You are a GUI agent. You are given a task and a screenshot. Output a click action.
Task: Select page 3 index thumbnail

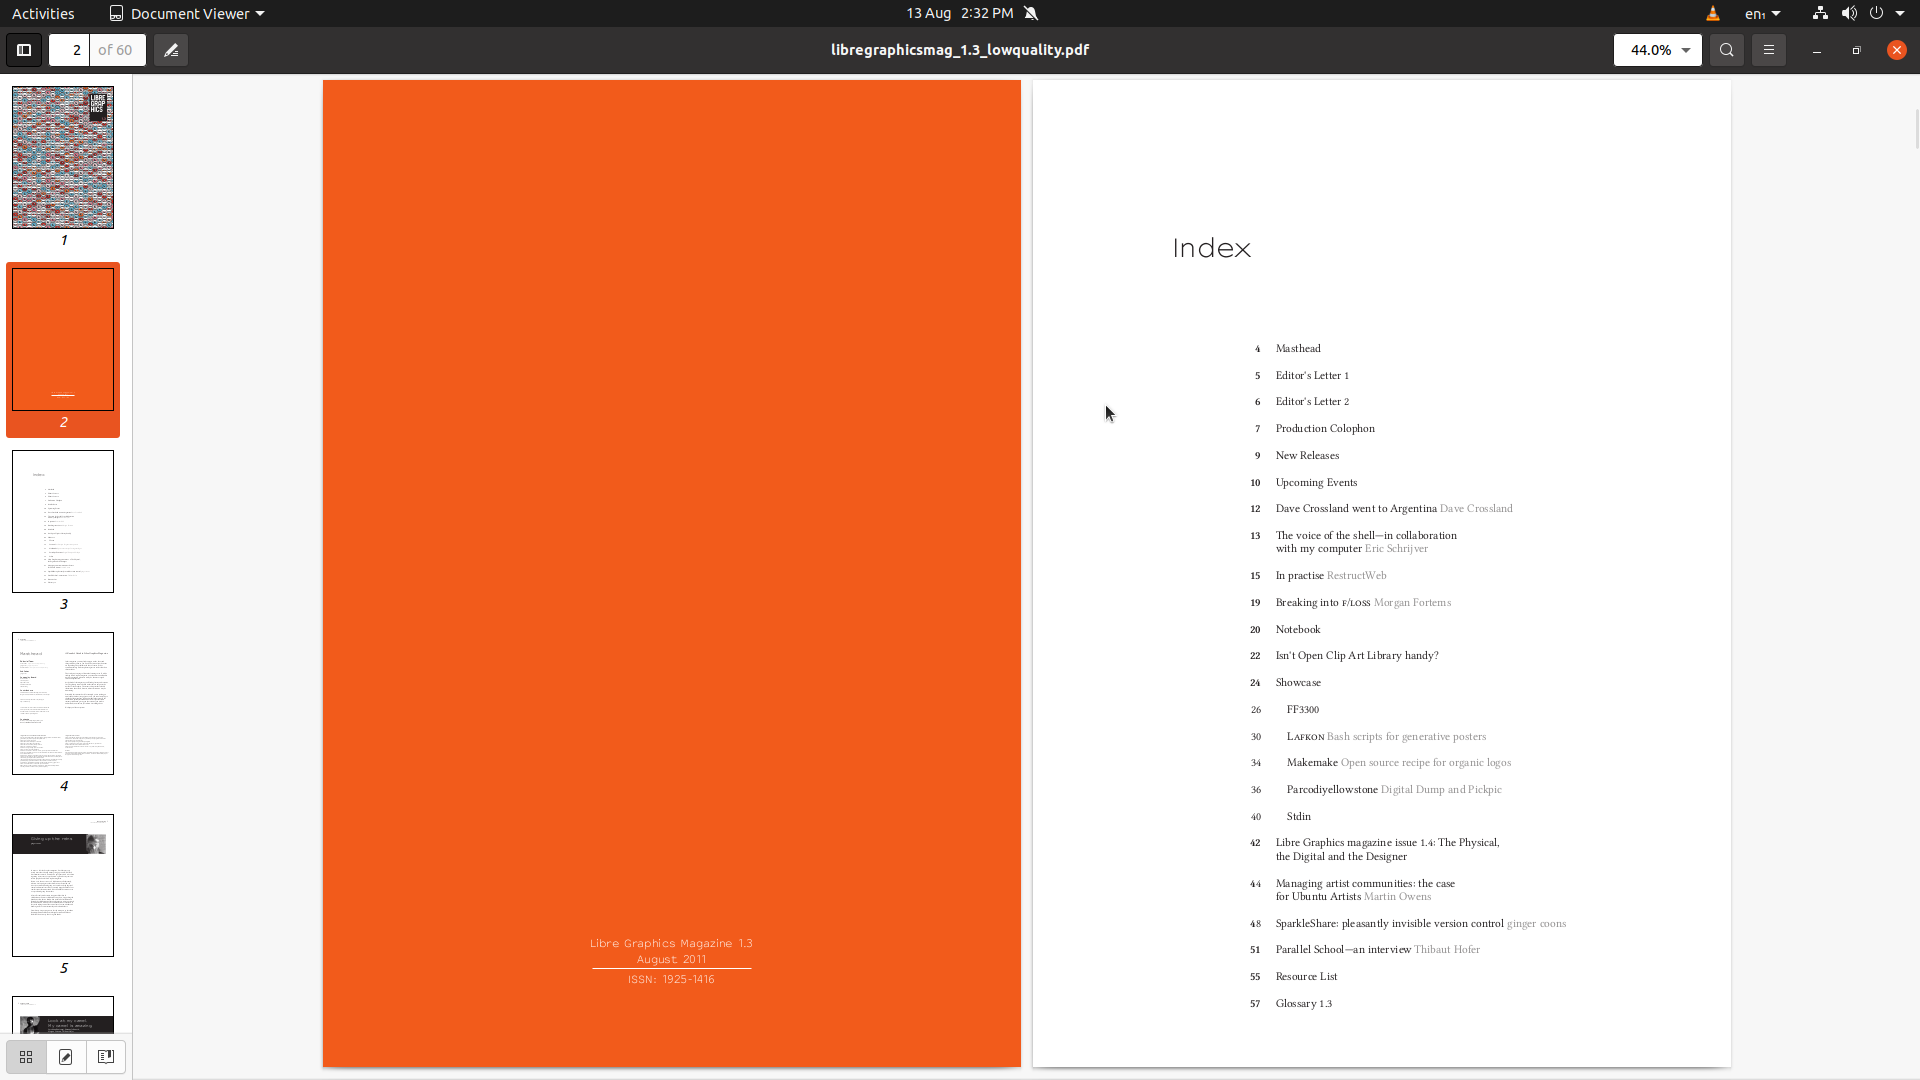pos(62,521)
